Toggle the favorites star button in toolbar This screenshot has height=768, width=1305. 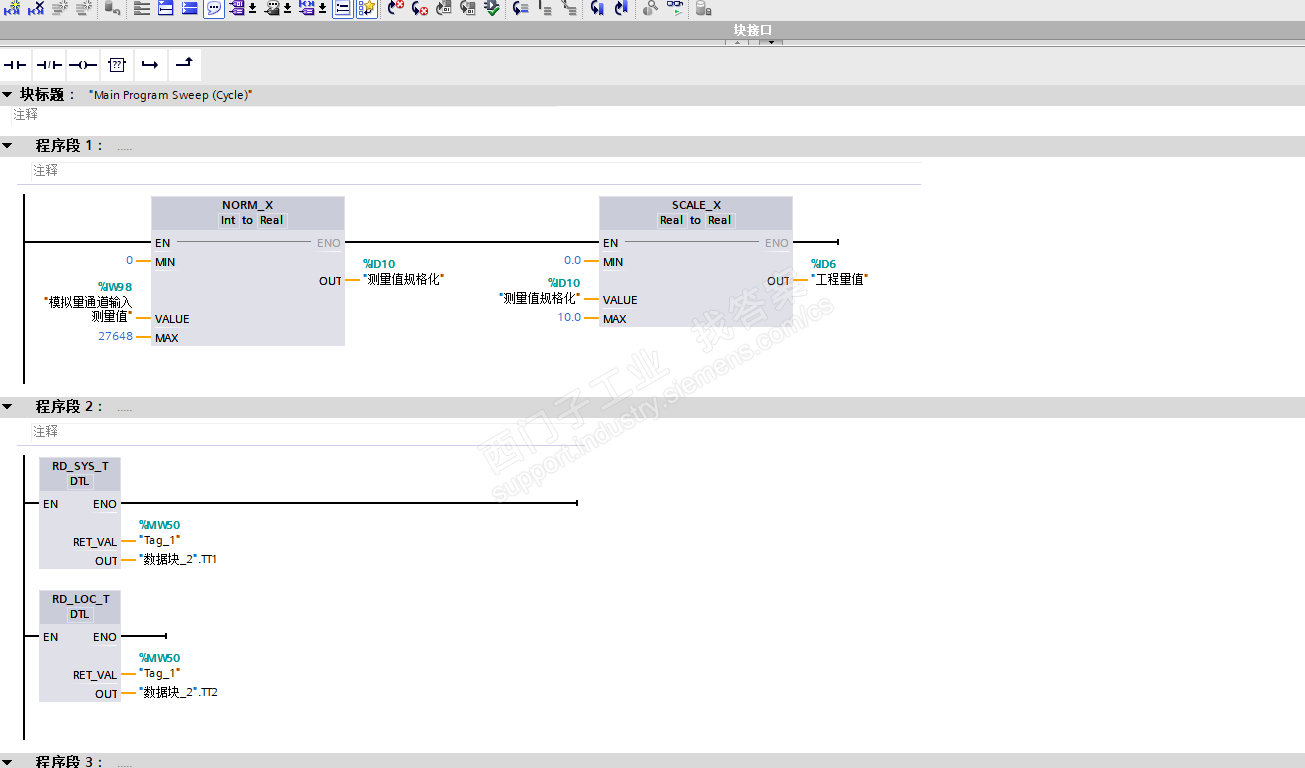click(x=367, y=8)
